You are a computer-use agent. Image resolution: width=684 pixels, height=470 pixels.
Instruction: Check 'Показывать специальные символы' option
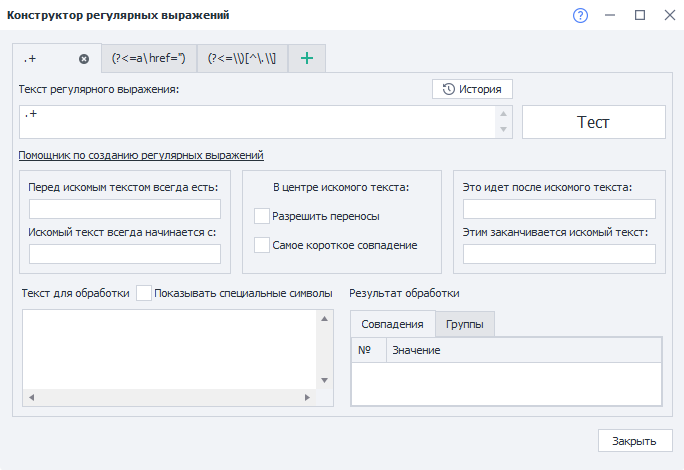coord(145,293)
